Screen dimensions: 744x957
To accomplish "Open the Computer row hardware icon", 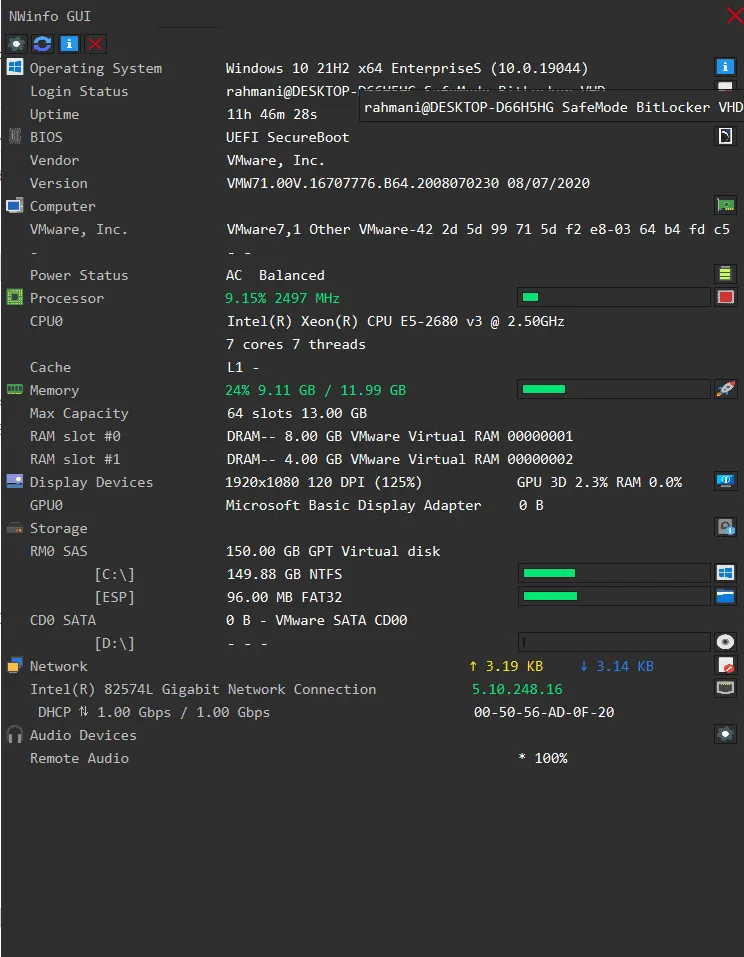I will pyautogui.click(x=725, y=205).
